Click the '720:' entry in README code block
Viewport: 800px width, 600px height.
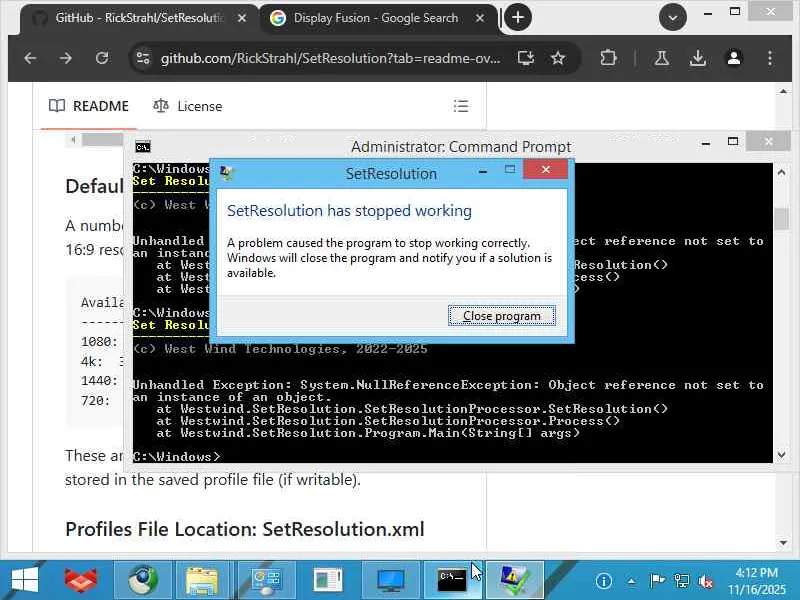[x=95, y=401]
